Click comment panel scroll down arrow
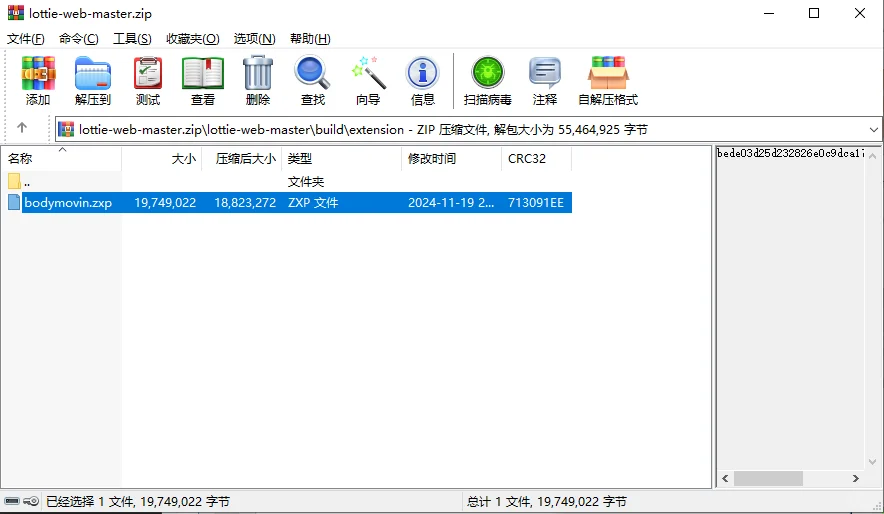This screenshot has height=514, width=884. tap(873, 462)
